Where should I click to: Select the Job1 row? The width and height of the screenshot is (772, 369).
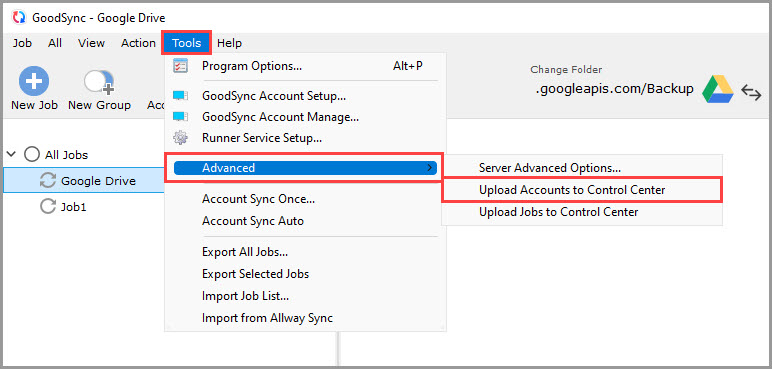pos(84,207)
